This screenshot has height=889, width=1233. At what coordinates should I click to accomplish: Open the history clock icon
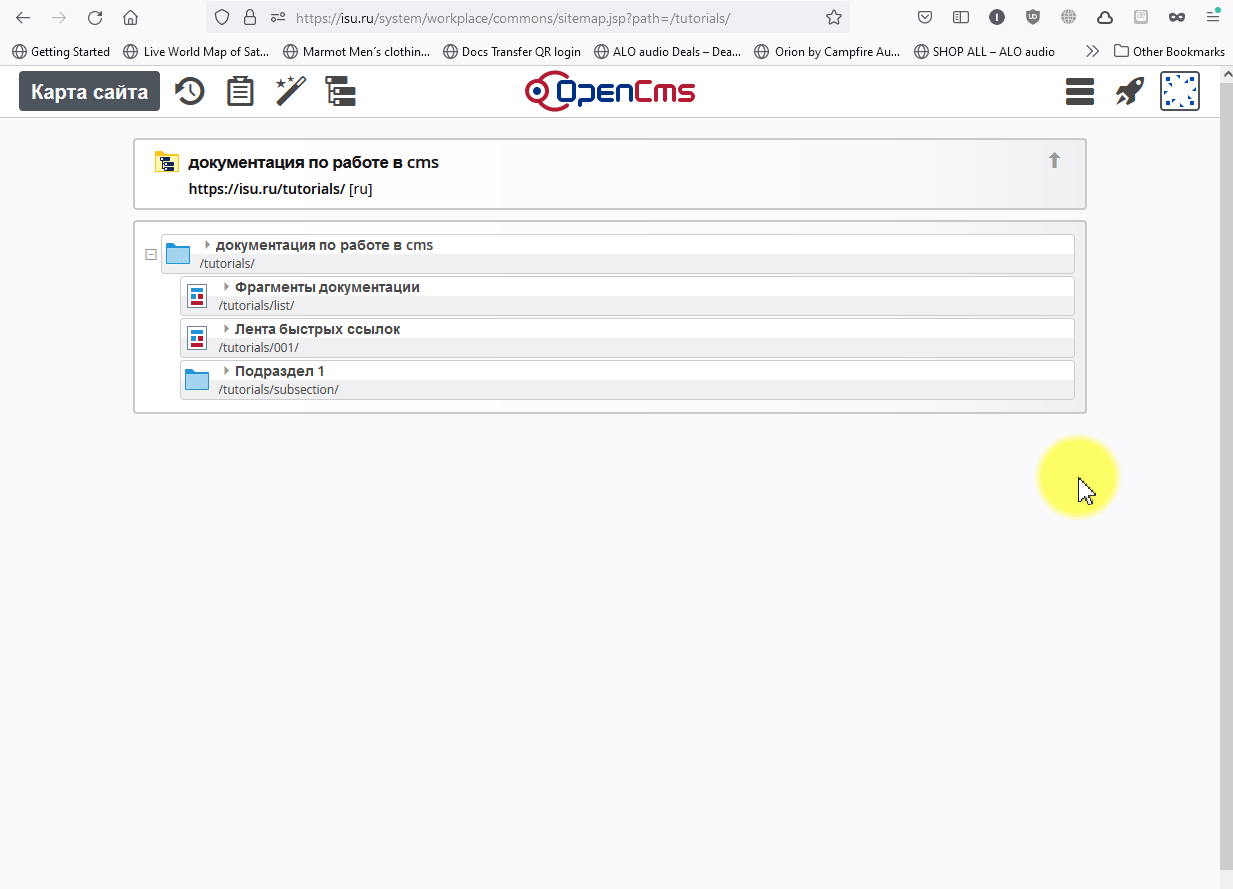[189, 91]
